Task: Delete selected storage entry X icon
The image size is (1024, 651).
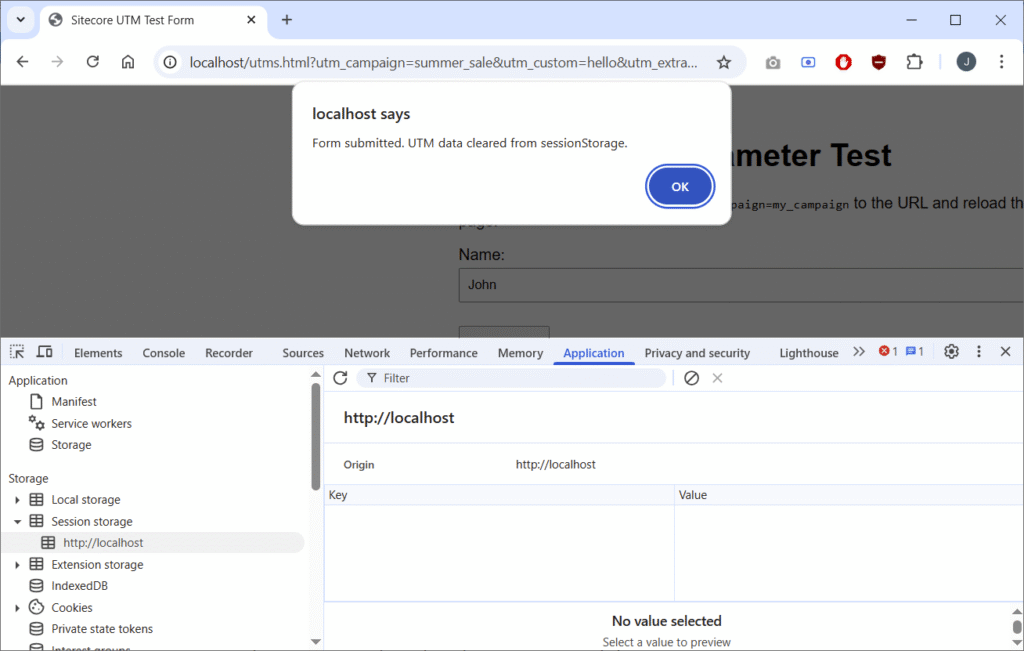Action: click(x=717, y=378)
